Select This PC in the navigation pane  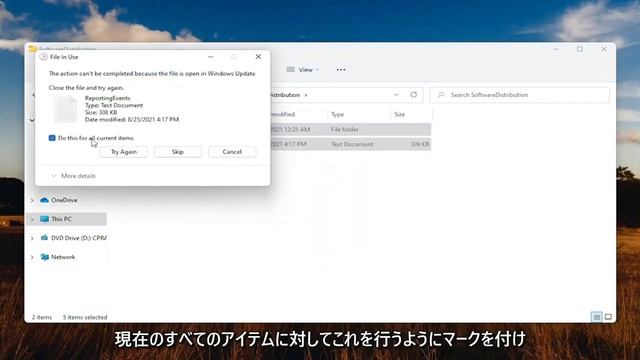click(61, 219)
